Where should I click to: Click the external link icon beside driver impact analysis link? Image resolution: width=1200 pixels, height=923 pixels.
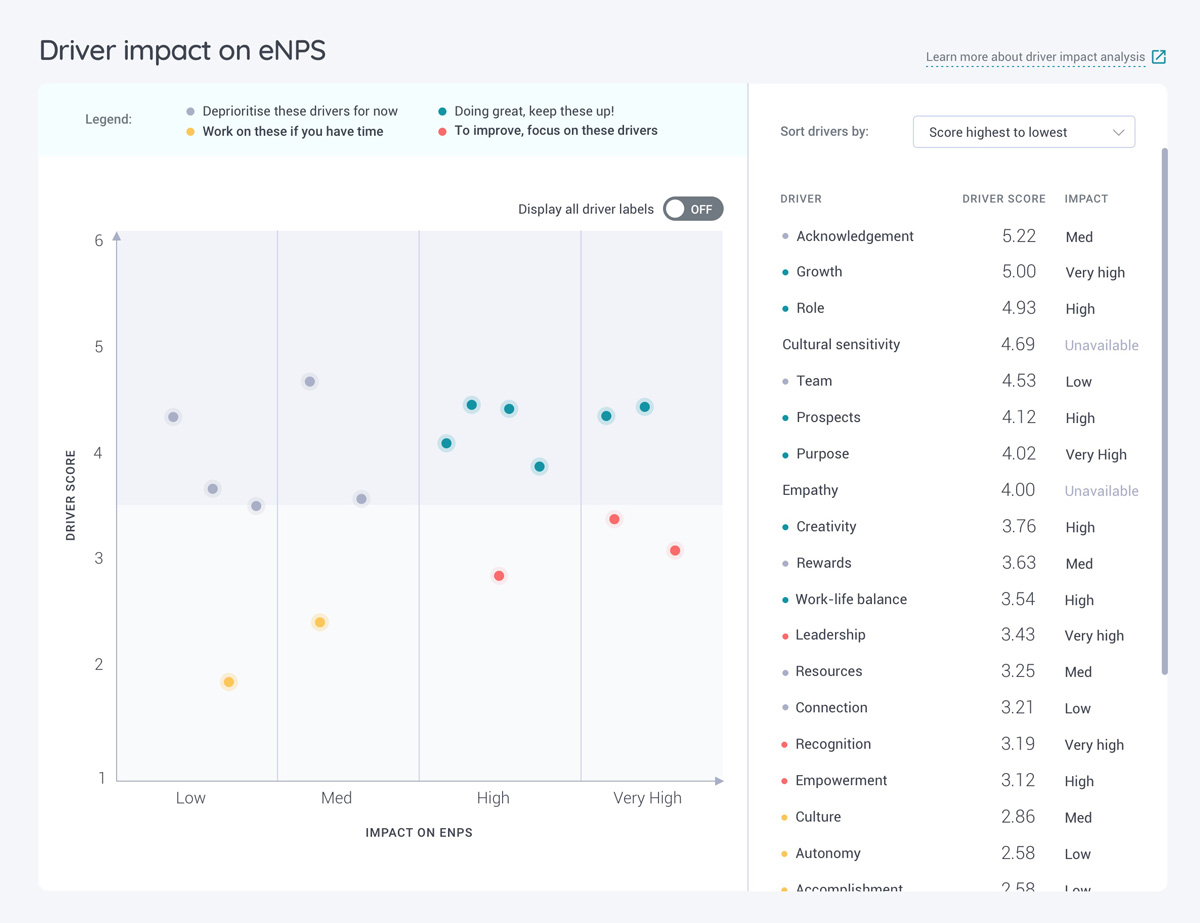point(1159,57)
